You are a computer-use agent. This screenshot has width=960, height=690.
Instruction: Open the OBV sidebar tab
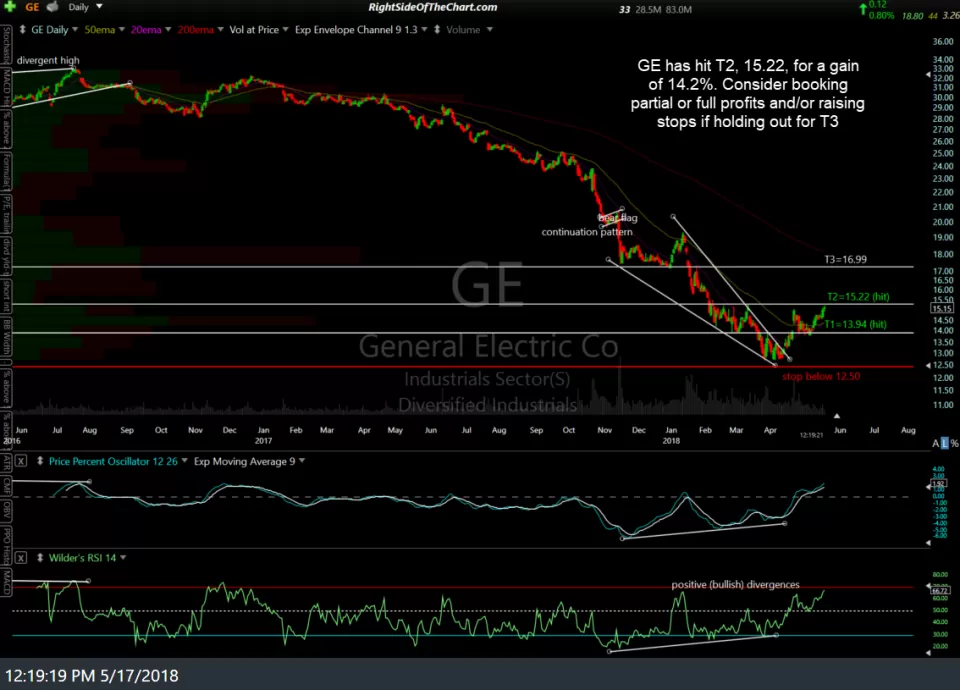coord(6,510)
